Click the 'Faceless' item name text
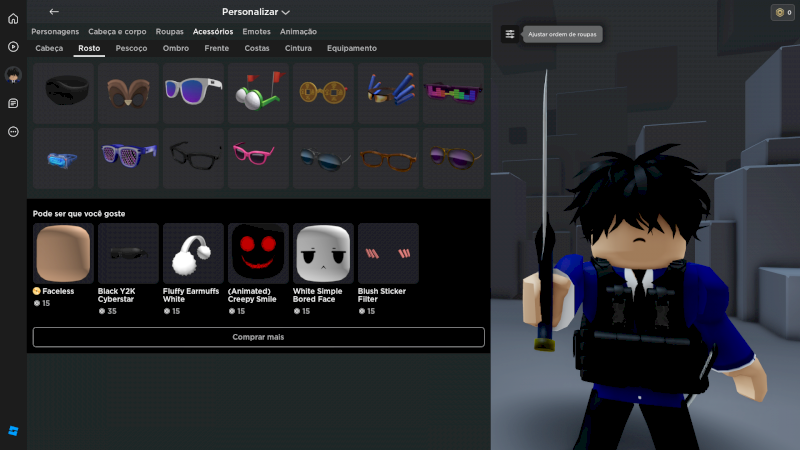The width and height of the screenshot is (800, 450). tap(58, 291)
